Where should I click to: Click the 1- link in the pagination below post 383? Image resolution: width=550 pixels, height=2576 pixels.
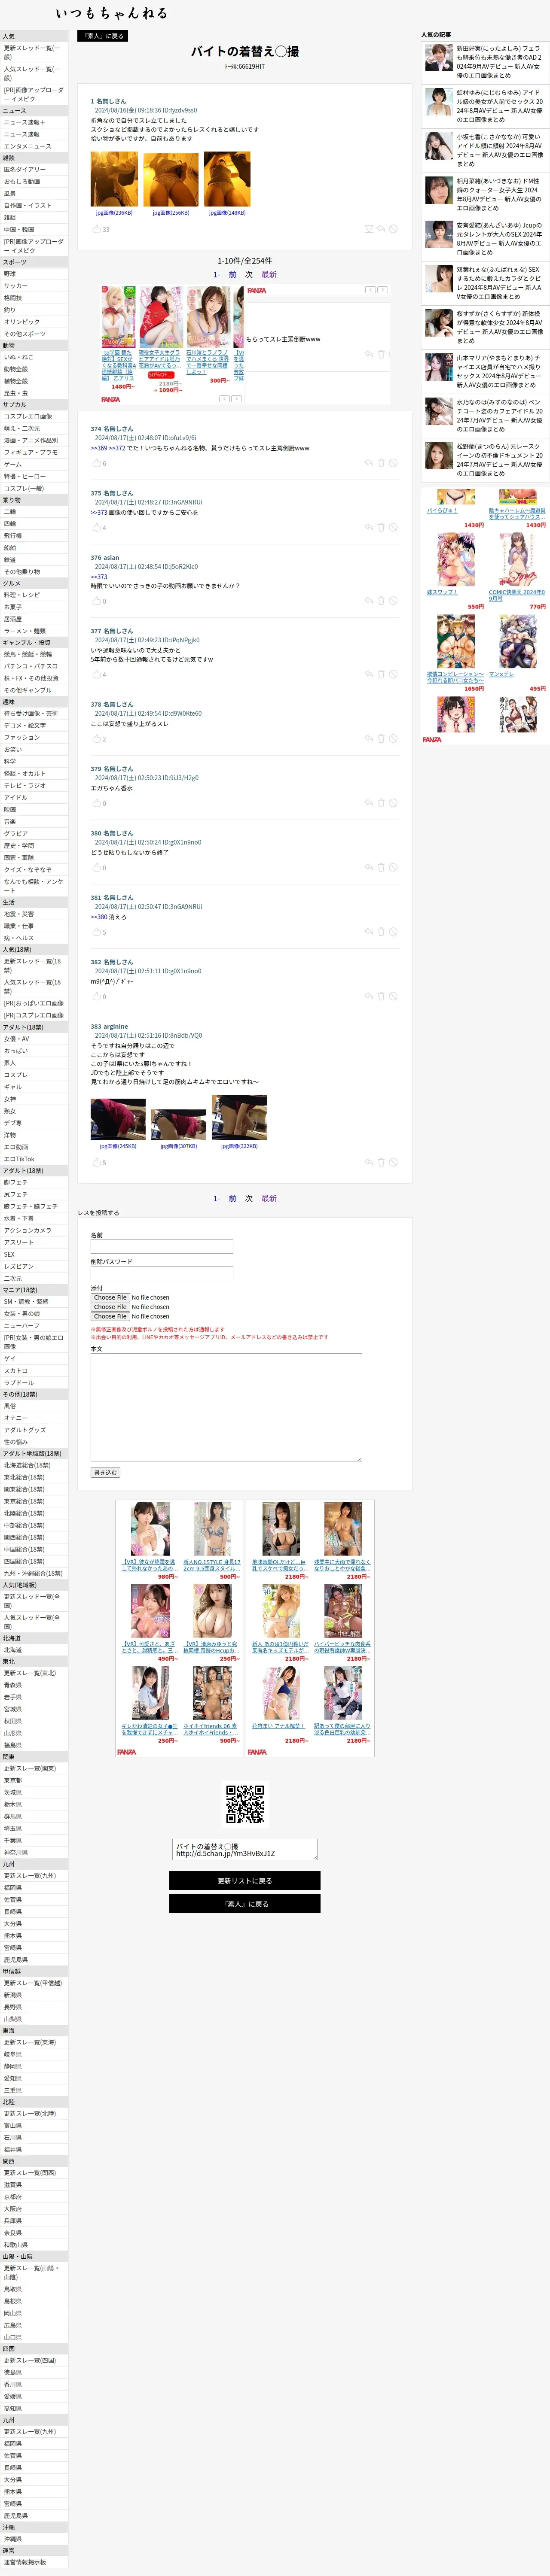(216, 1198)
